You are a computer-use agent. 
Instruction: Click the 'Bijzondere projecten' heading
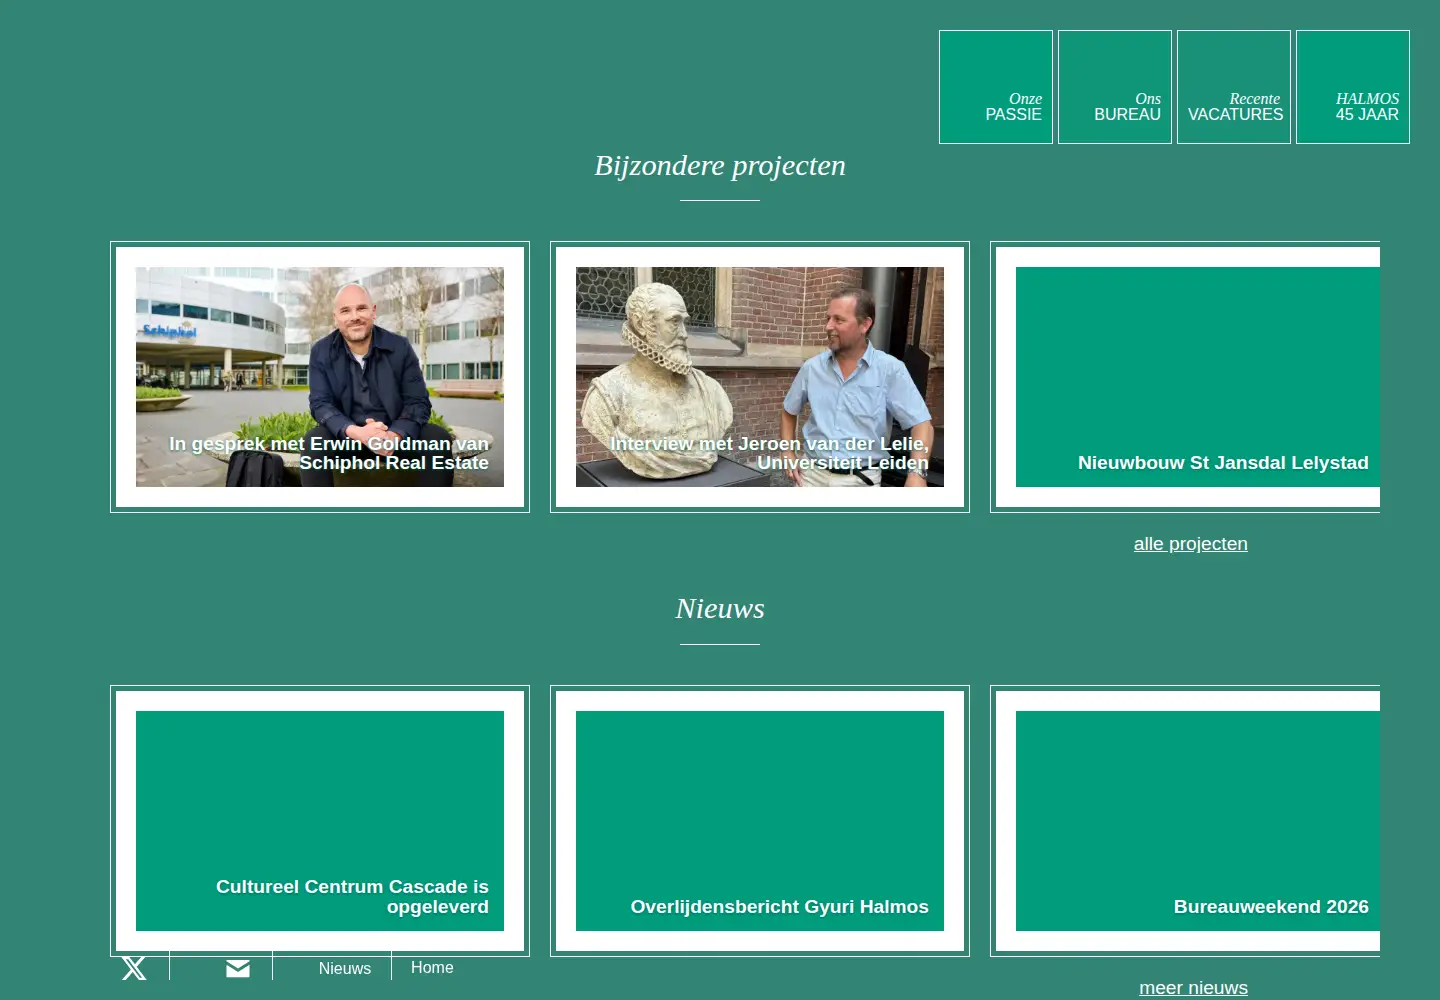coord(720,166)
